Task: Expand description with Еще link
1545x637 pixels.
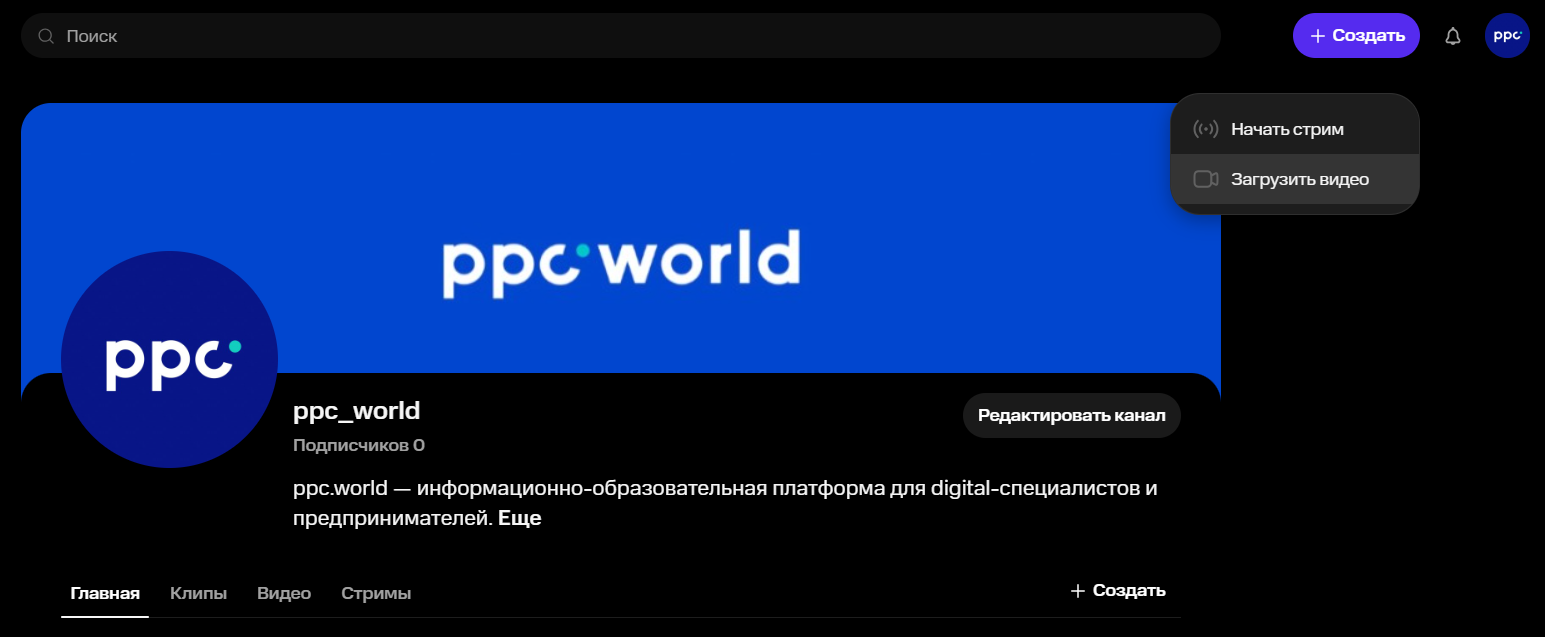Action: (x=520, y=519)
